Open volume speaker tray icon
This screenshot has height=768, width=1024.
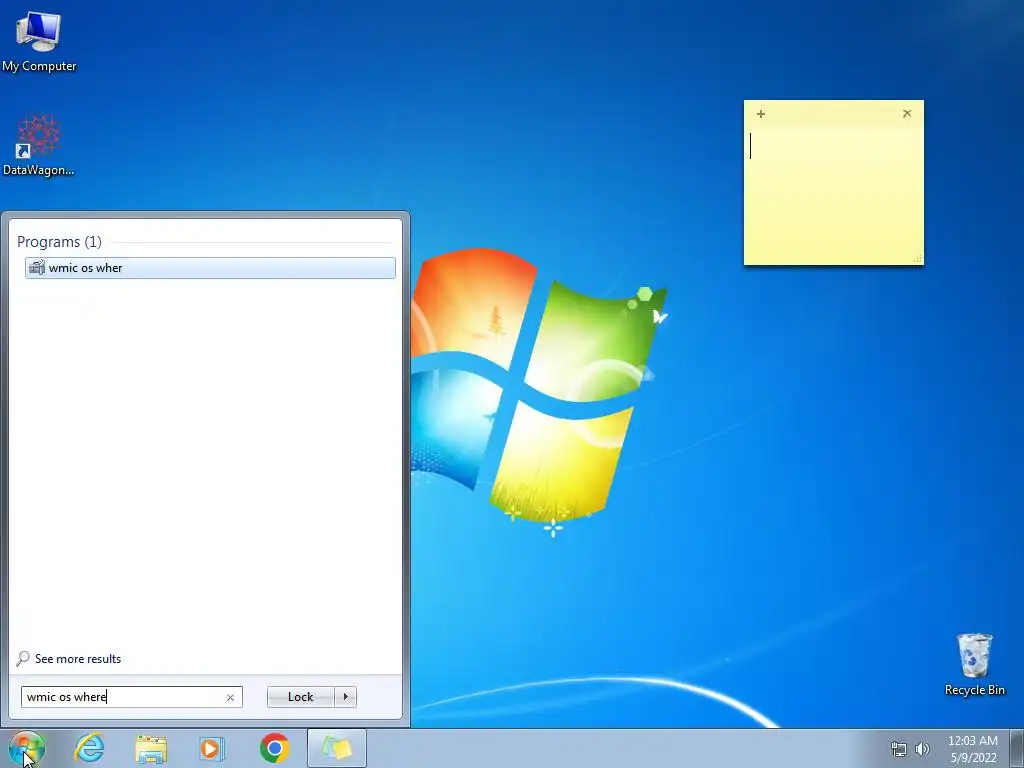click(x=922, y=749)
